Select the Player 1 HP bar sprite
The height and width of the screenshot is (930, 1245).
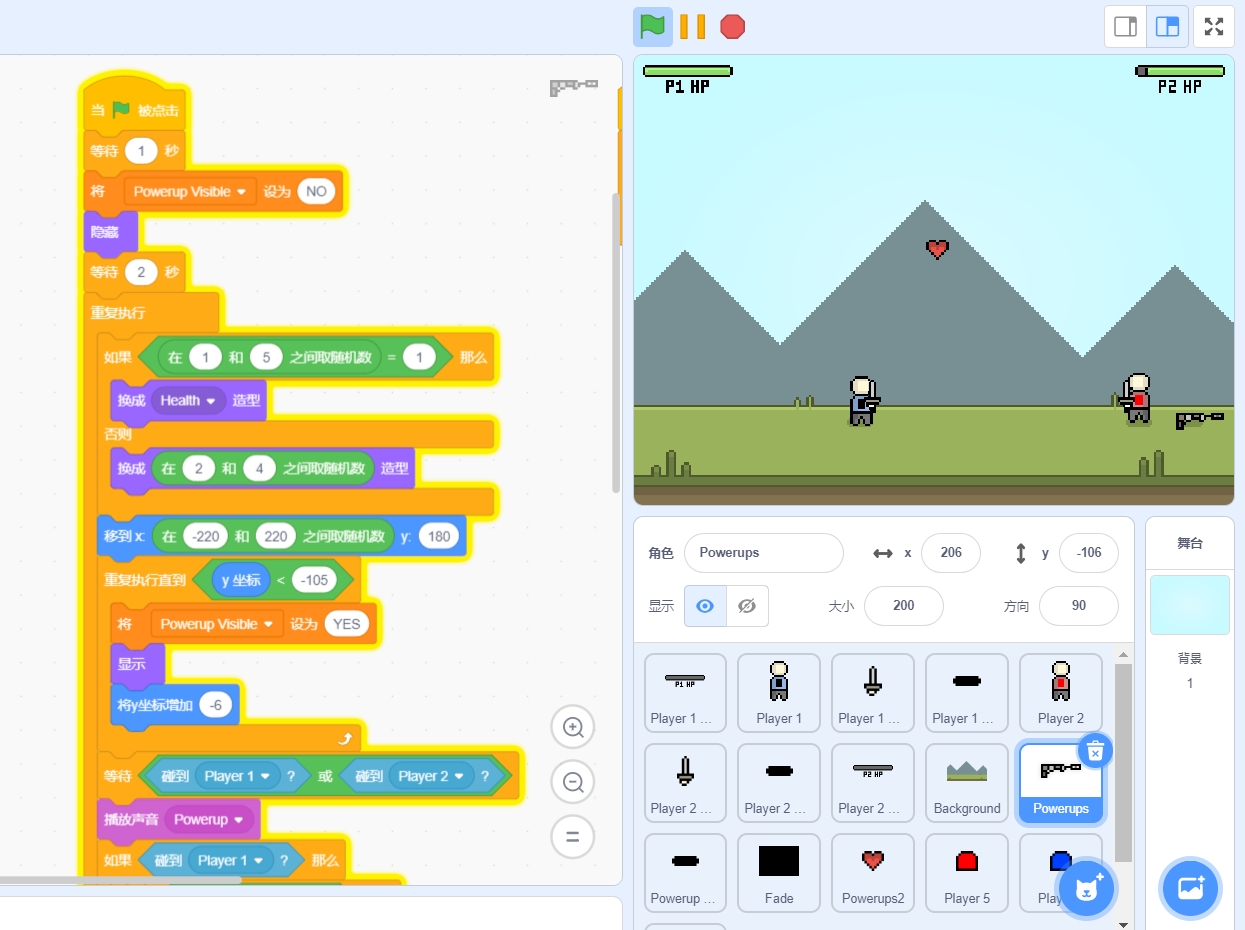click(685, 693)
